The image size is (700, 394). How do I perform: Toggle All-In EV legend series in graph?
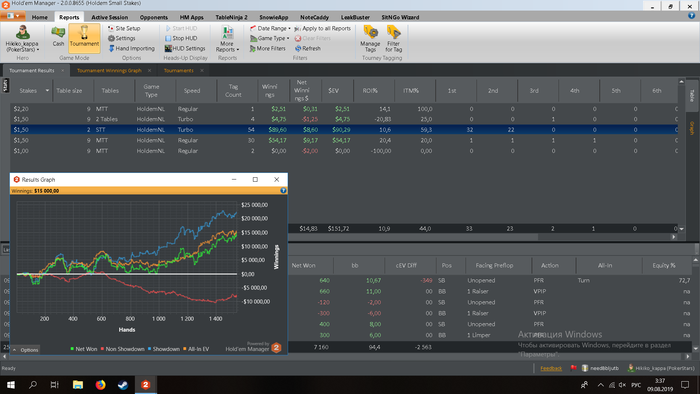point(196,349)
